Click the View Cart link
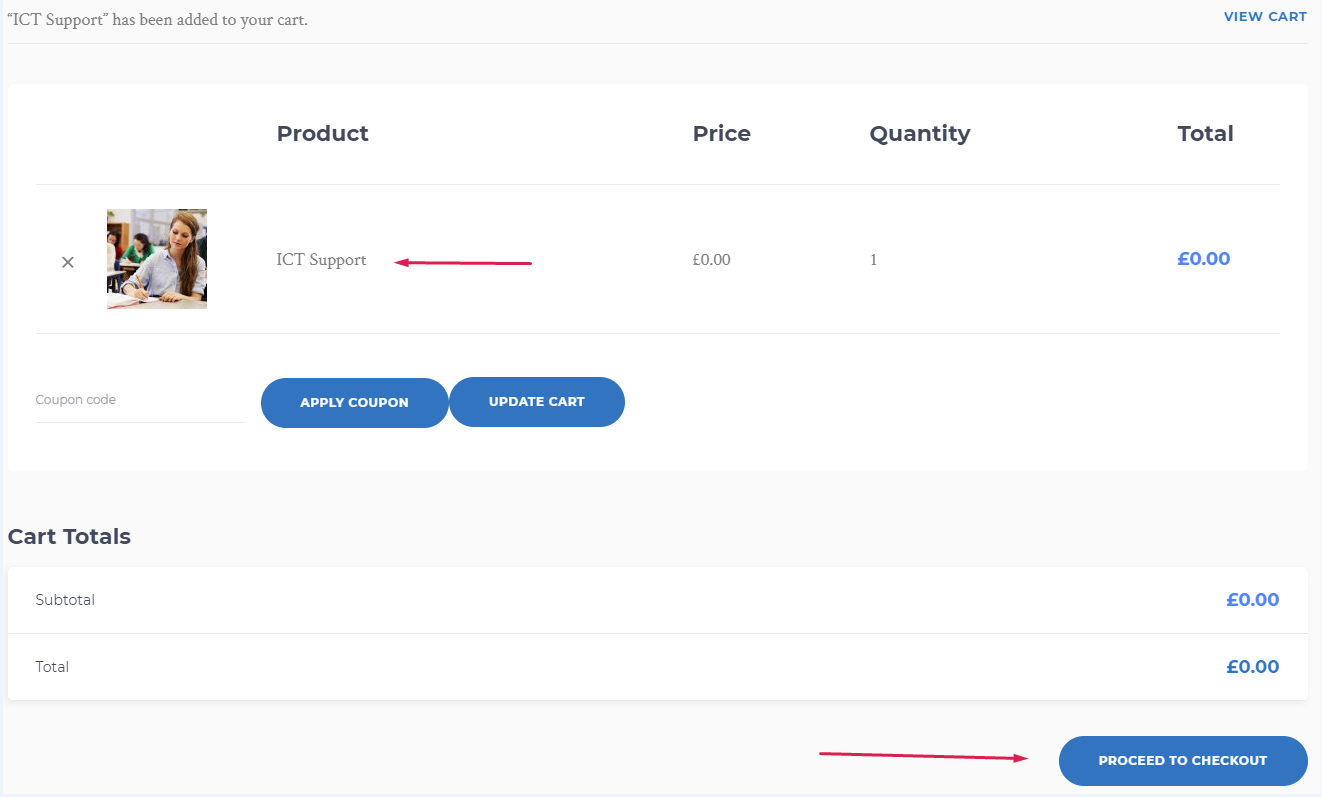 1265,16
